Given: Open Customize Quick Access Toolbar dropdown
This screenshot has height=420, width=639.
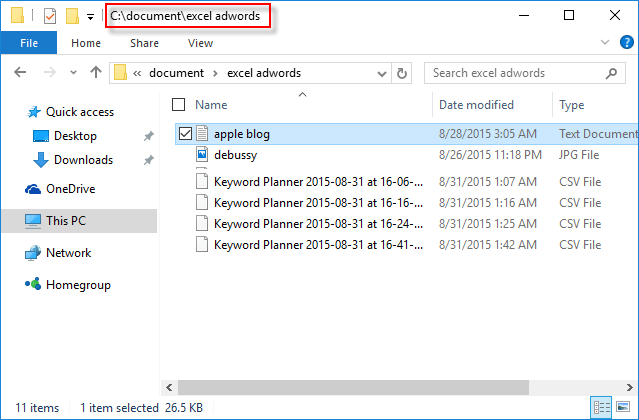Looking at the screenshot, I should point(91,17).
